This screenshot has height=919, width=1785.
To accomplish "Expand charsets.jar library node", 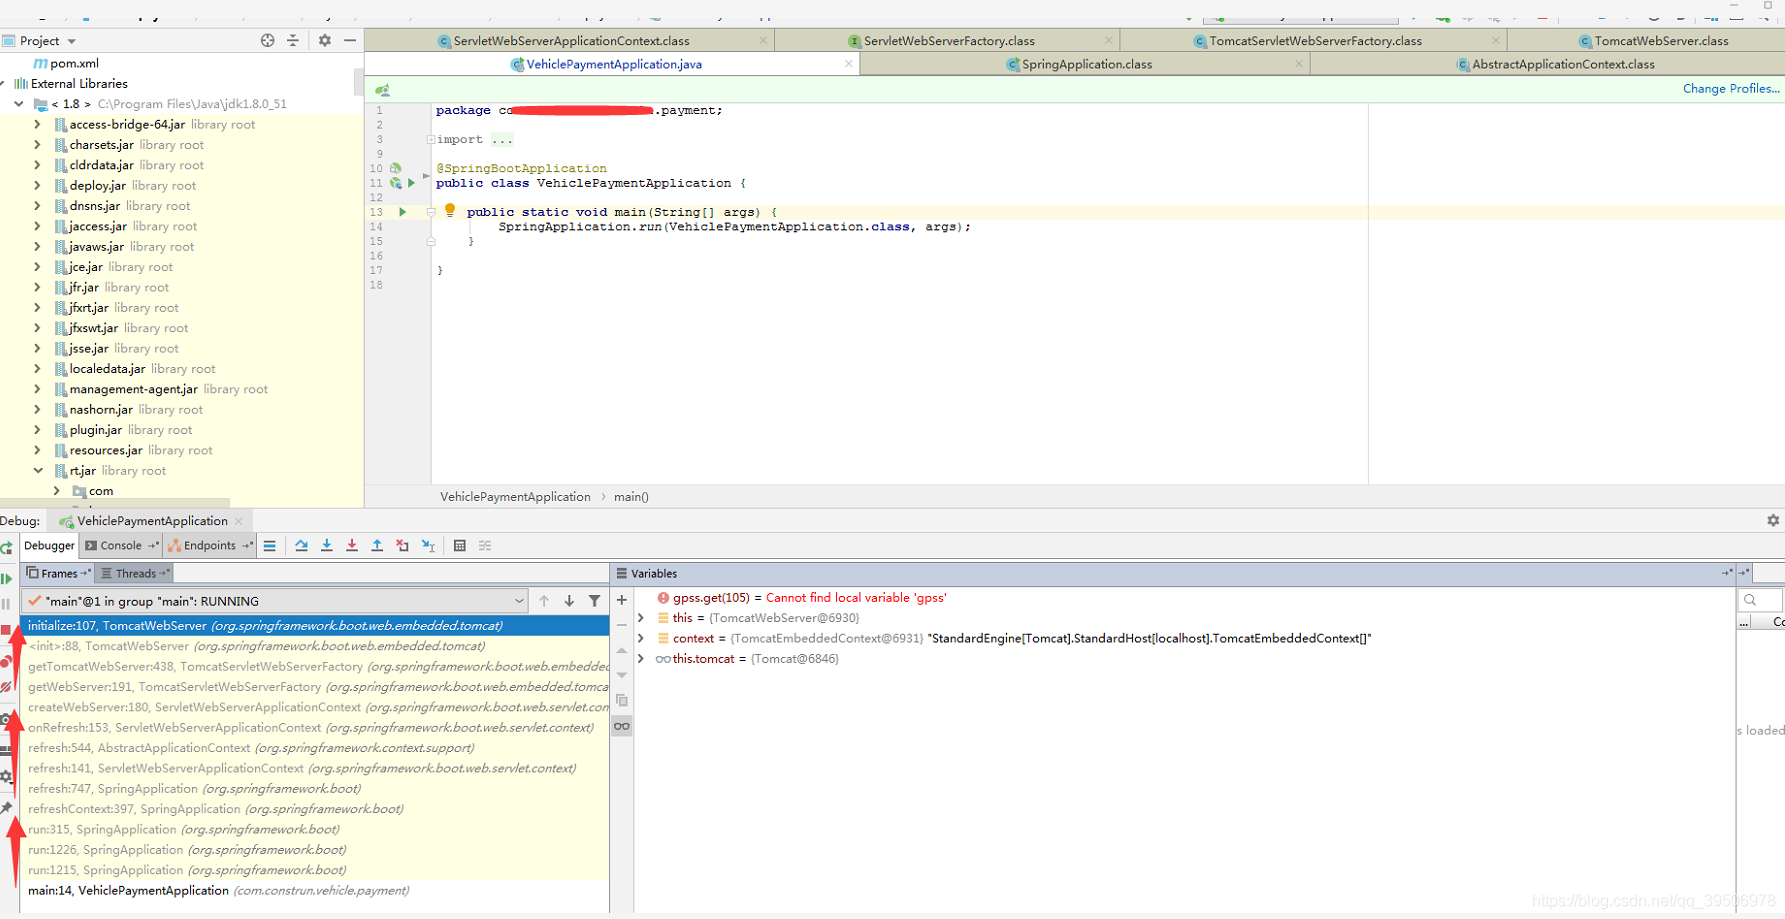I will tap(38, 145).
